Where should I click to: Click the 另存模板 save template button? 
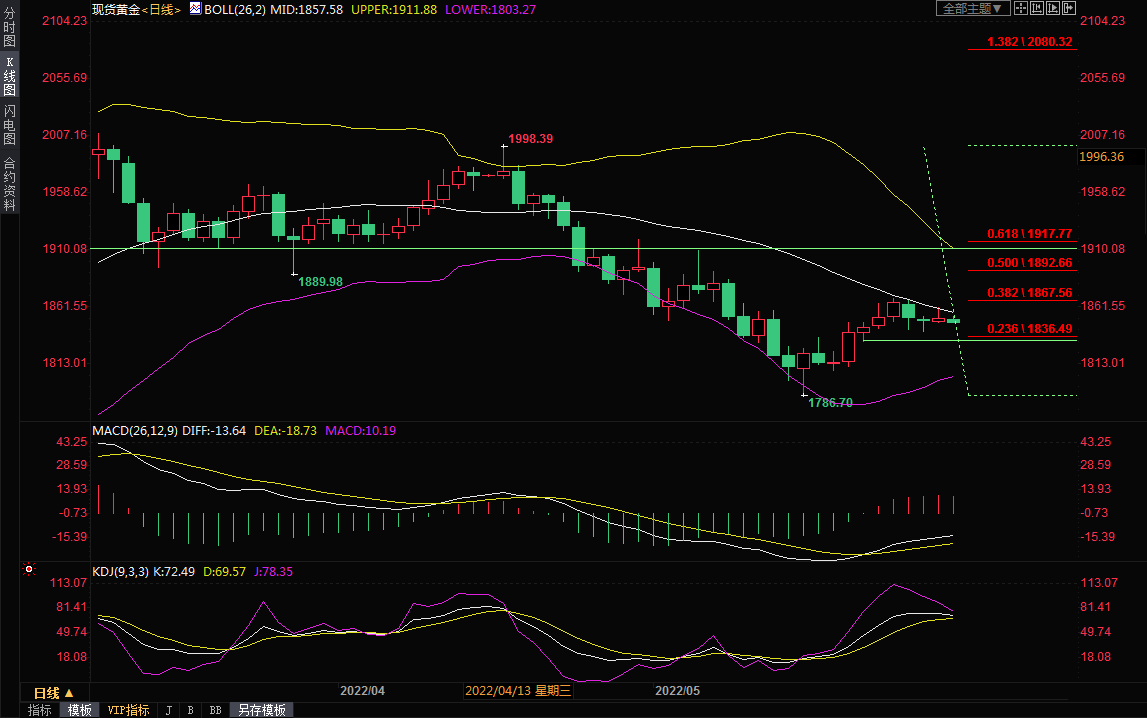coord(262,710)
